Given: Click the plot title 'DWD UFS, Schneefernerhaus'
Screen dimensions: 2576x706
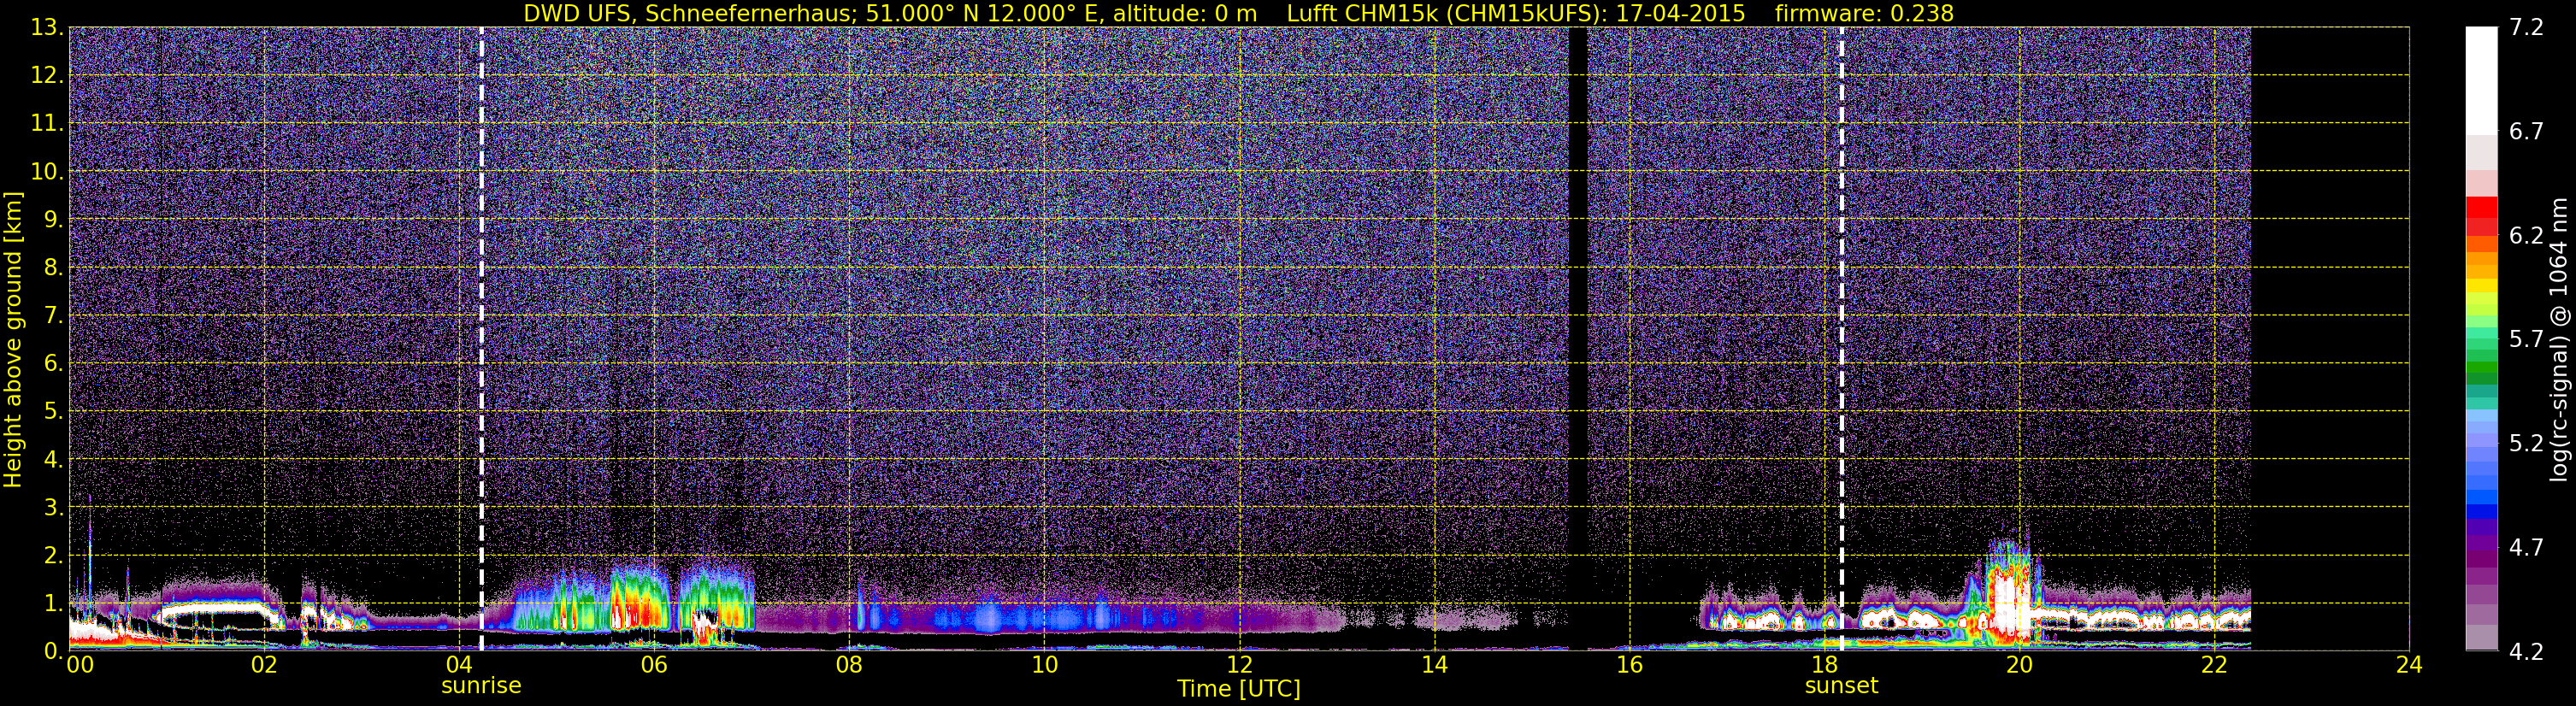Looking at the screenshot, I should click(688, 13).
